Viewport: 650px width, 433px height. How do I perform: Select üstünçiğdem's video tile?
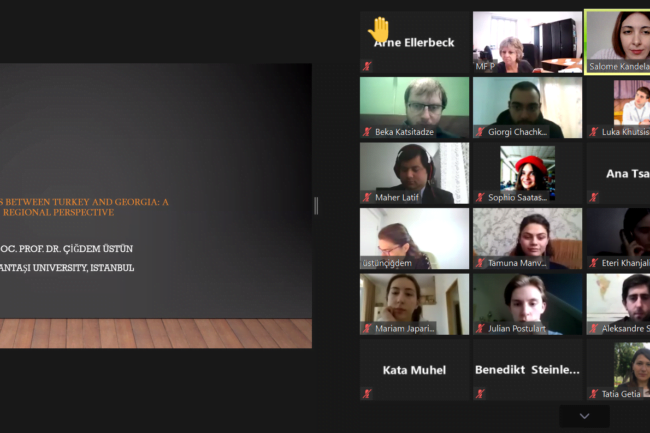[414, 238]
